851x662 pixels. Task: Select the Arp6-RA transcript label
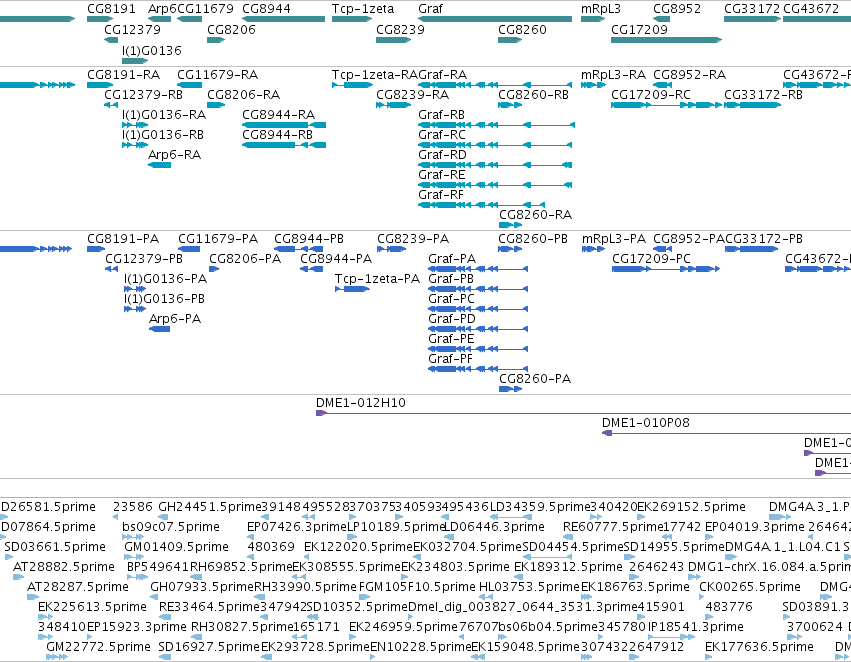174,155
